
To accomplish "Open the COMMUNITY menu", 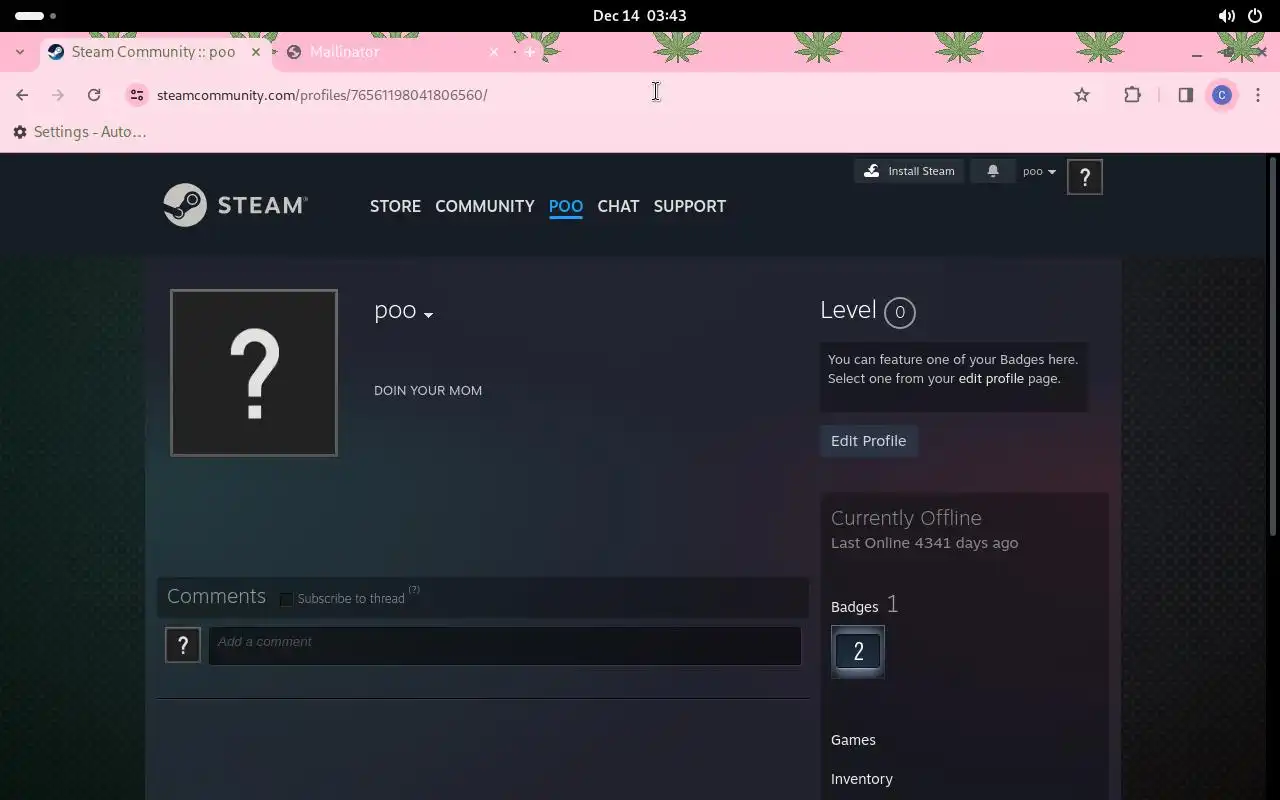I will point(484,206).
